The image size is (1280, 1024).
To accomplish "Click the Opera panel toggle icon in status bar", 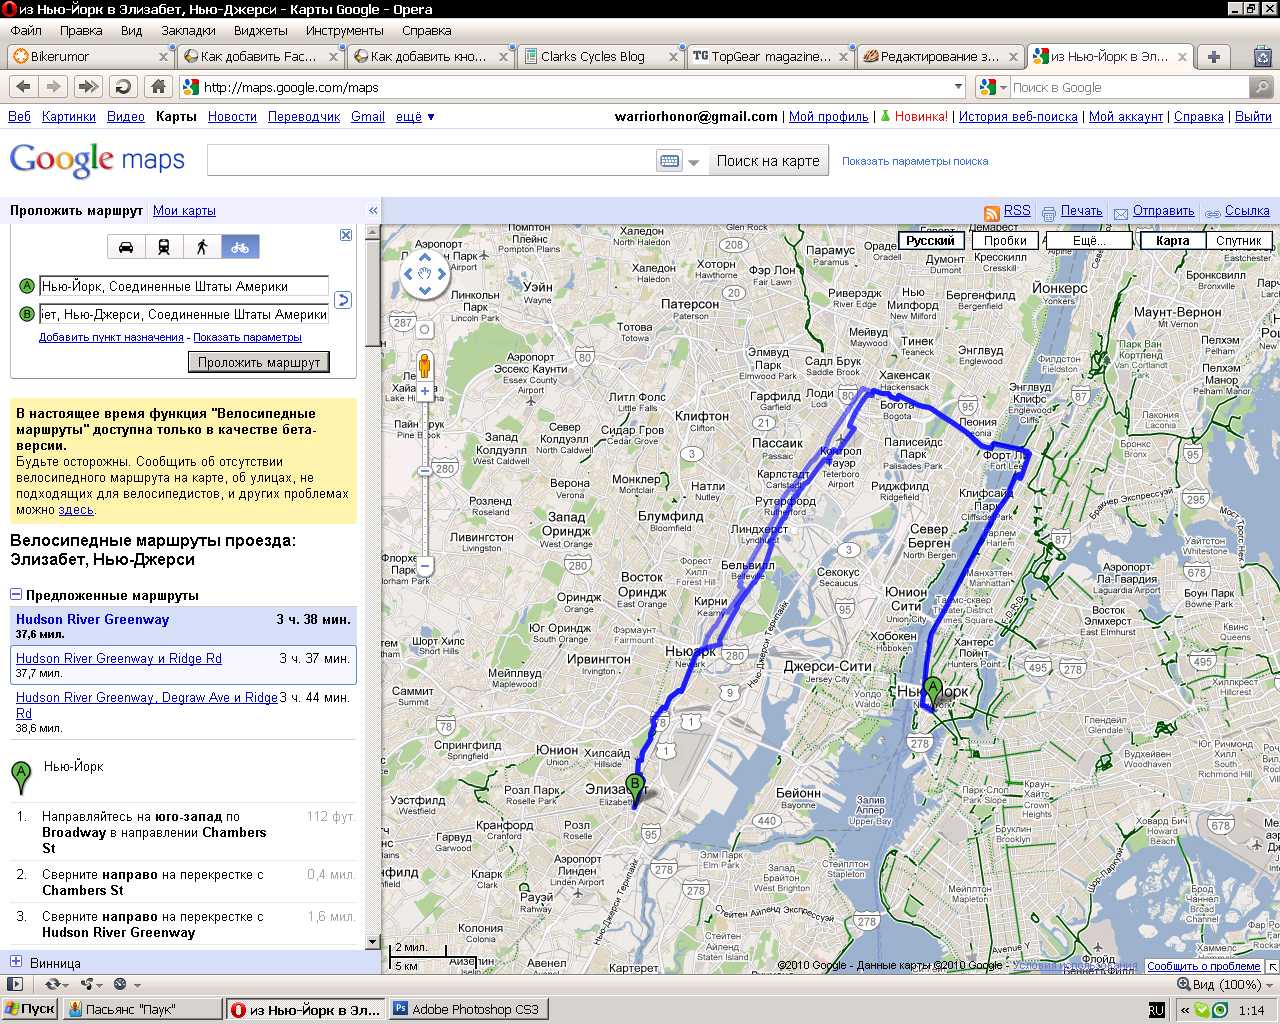I will pos(15,984).
